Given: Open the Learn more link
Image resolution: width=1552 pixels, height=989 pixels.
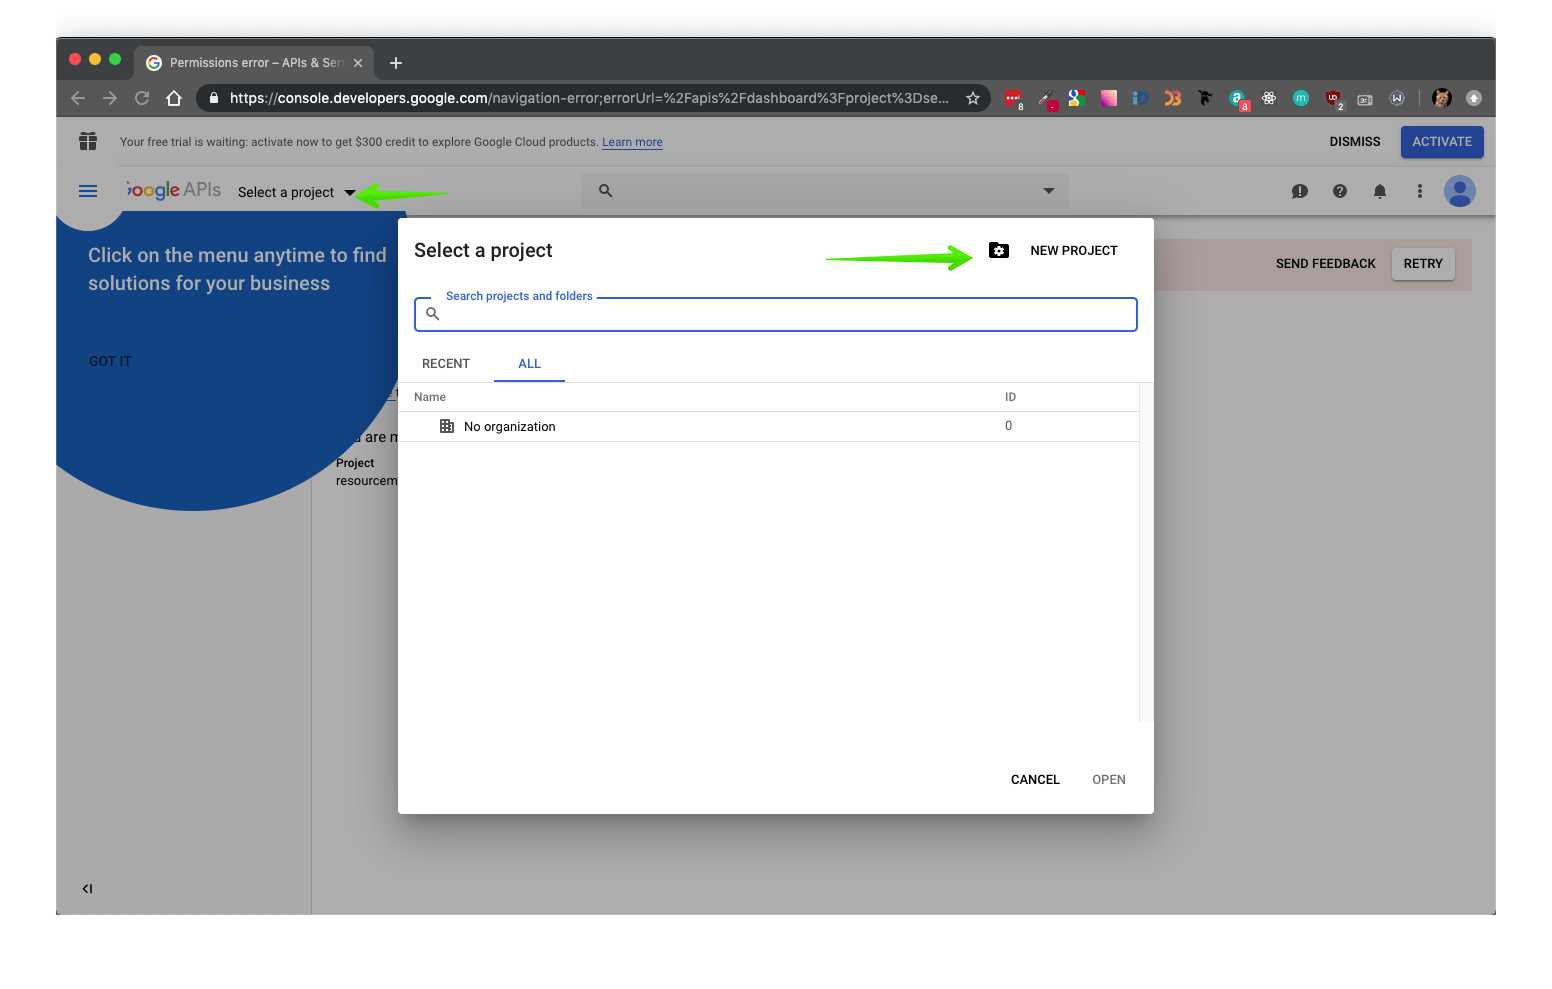Looking at the screenshot, I should [x=632, y=141].
